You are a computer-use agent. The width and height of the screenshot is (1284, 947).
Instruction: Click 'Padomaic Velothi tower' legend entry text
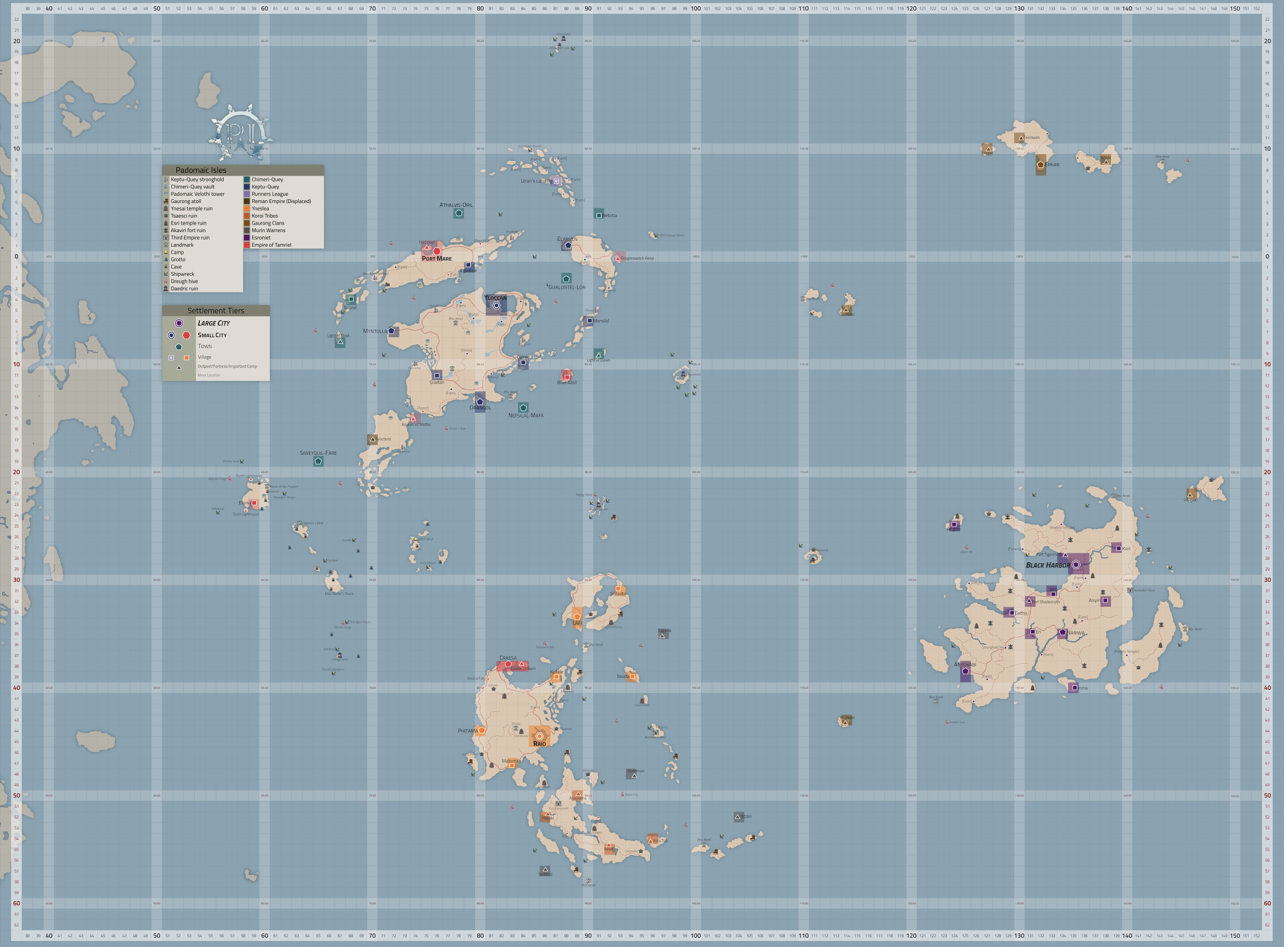[197, 194]
